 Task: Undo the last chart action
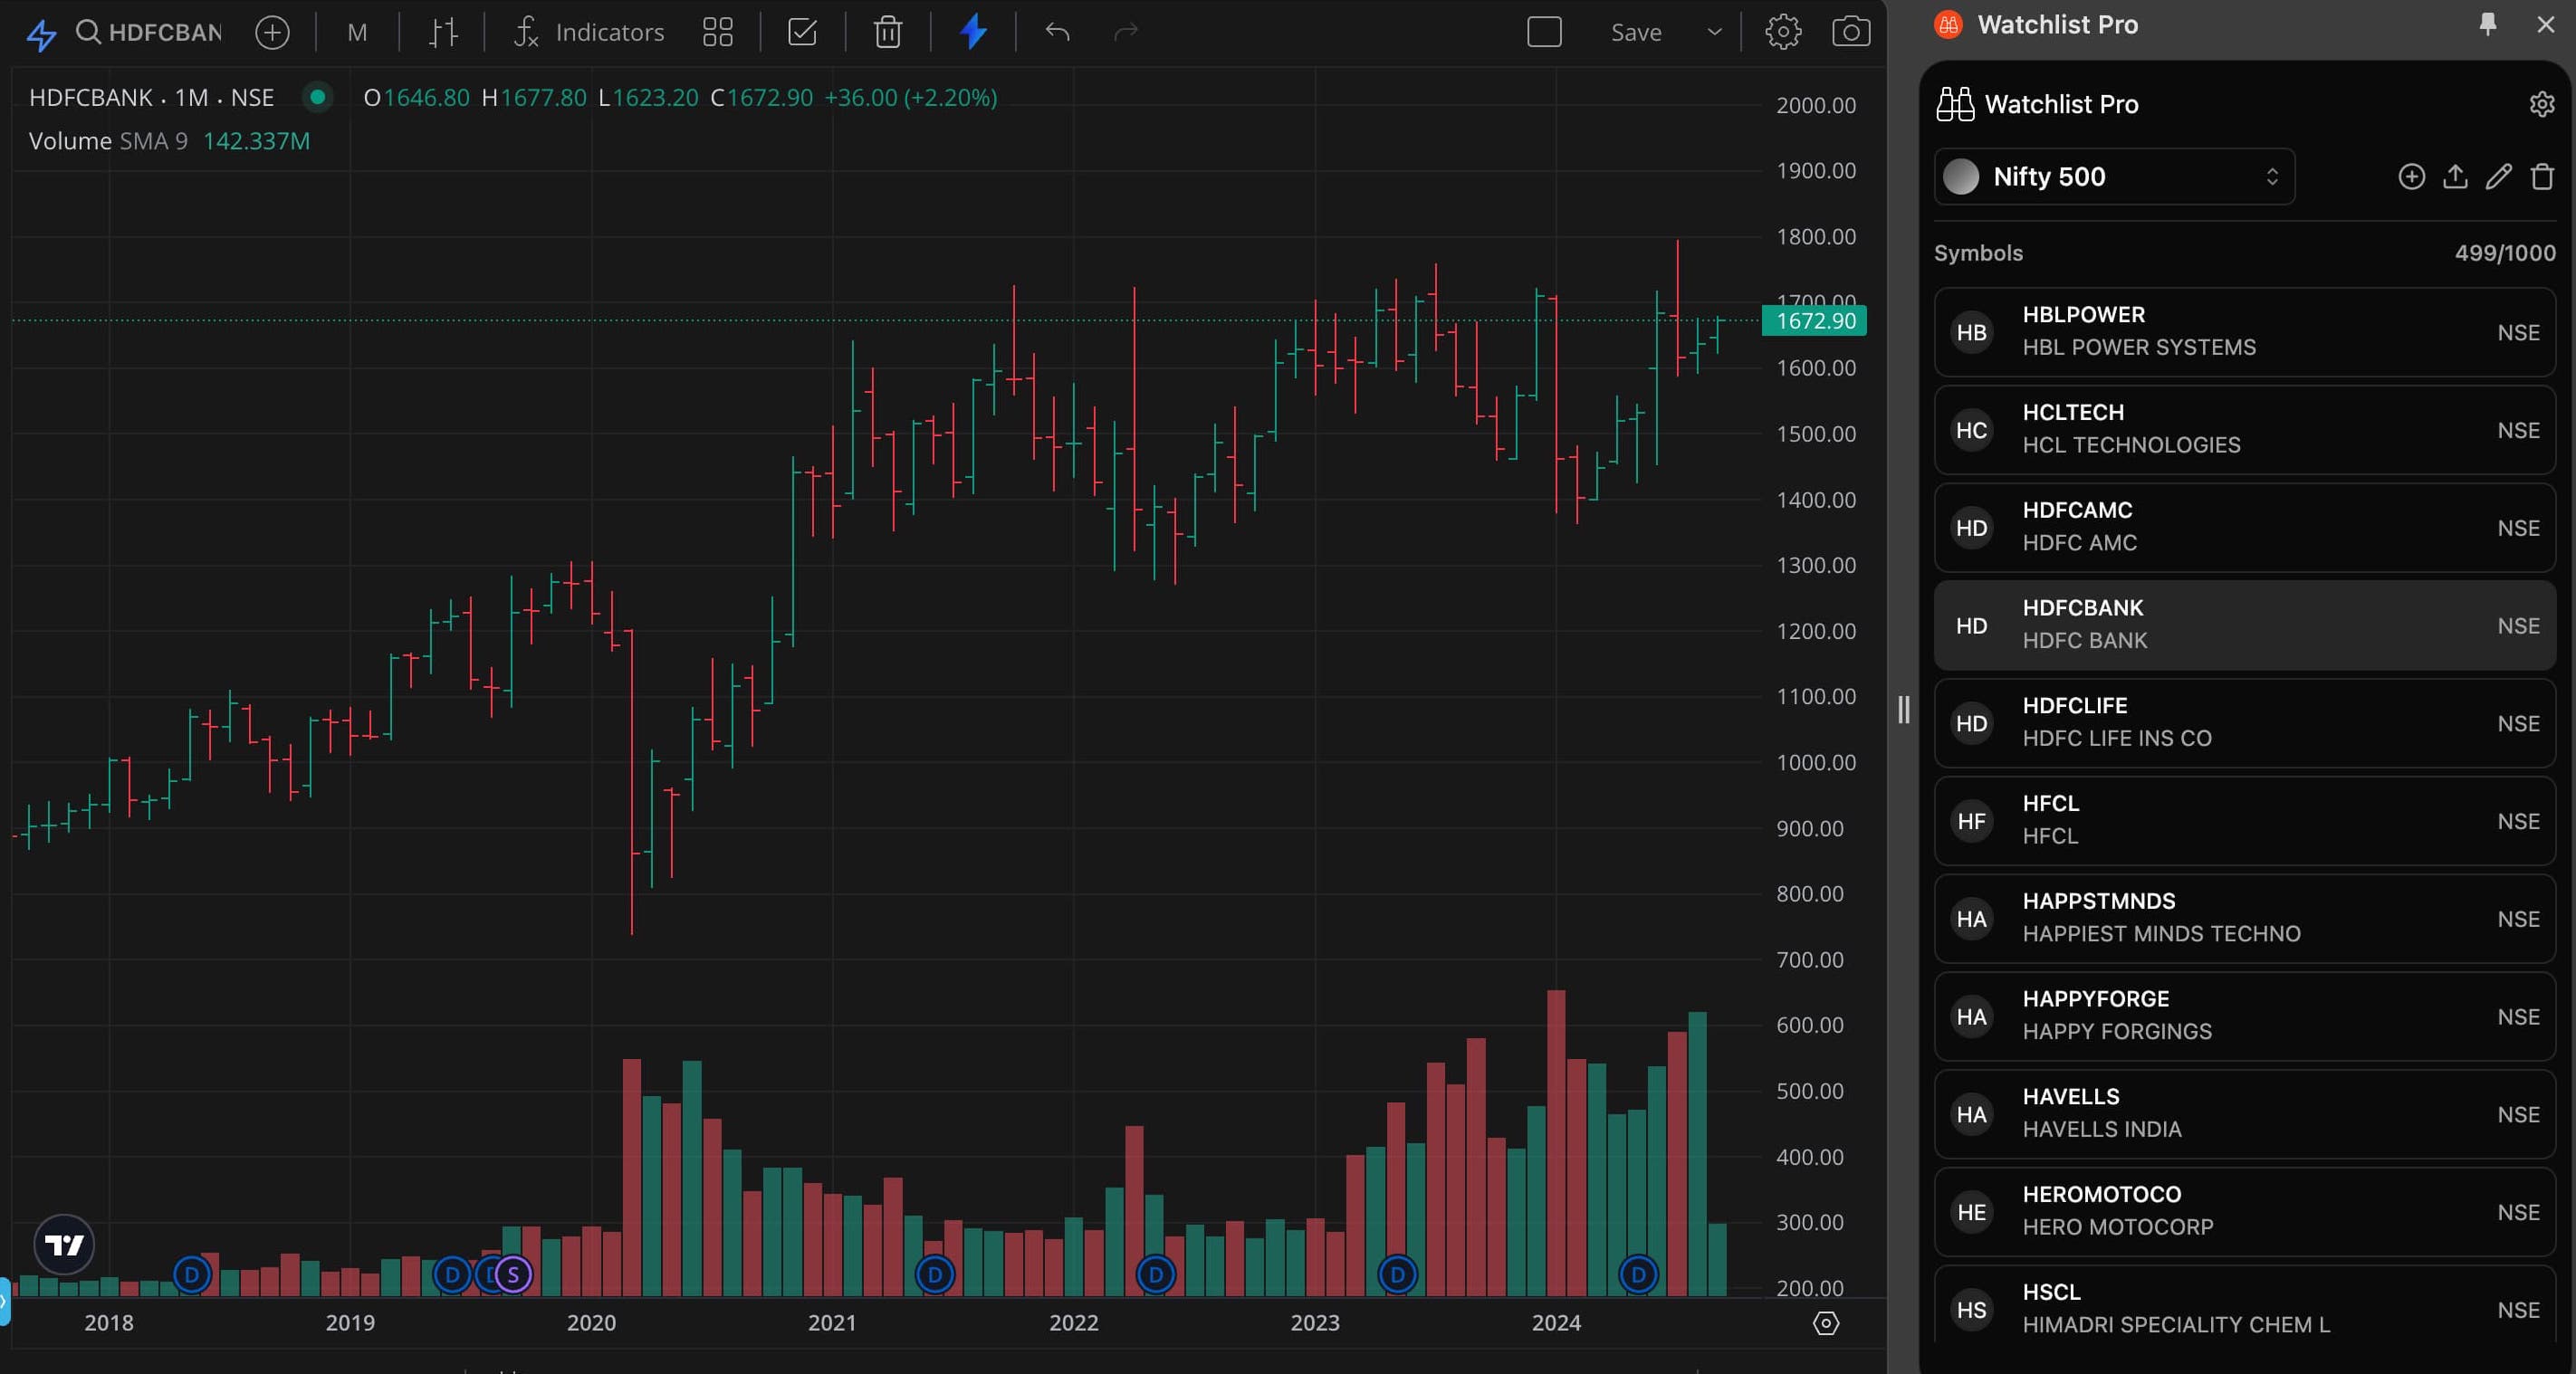pos(1057,32)
